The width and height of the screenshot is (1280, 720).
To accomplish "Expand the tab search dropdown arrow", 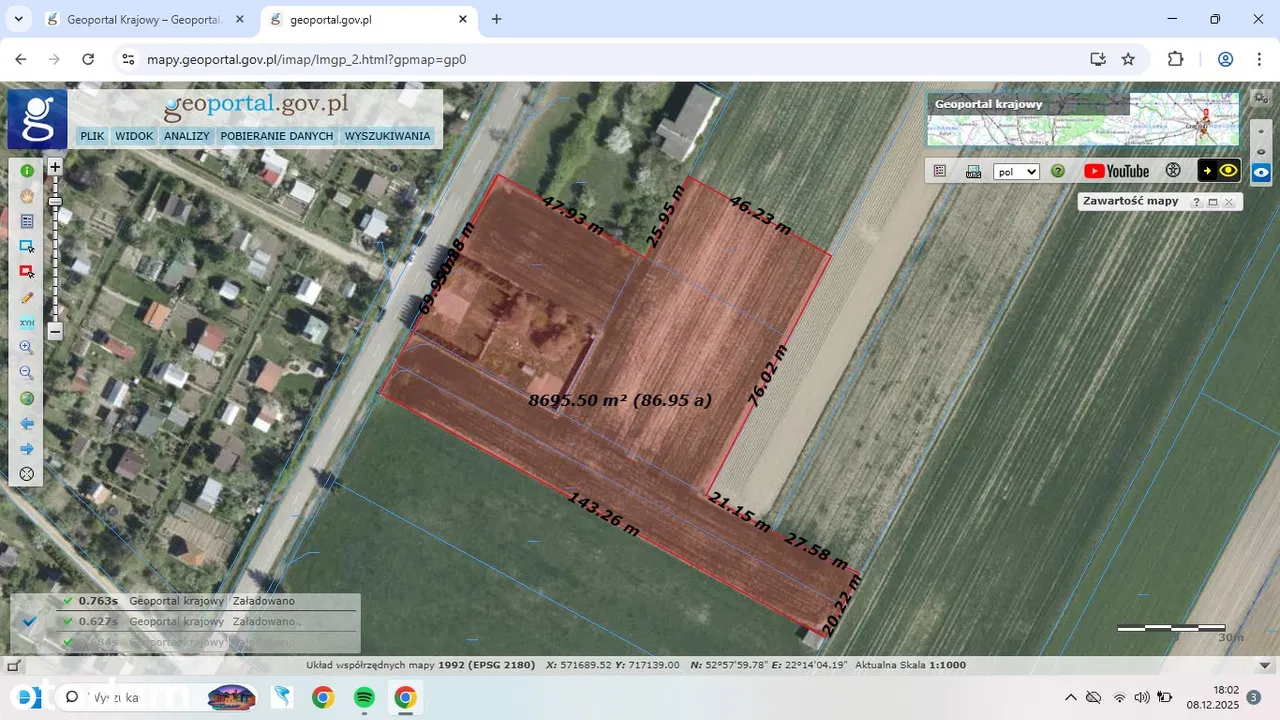I will tap(18, 19).
